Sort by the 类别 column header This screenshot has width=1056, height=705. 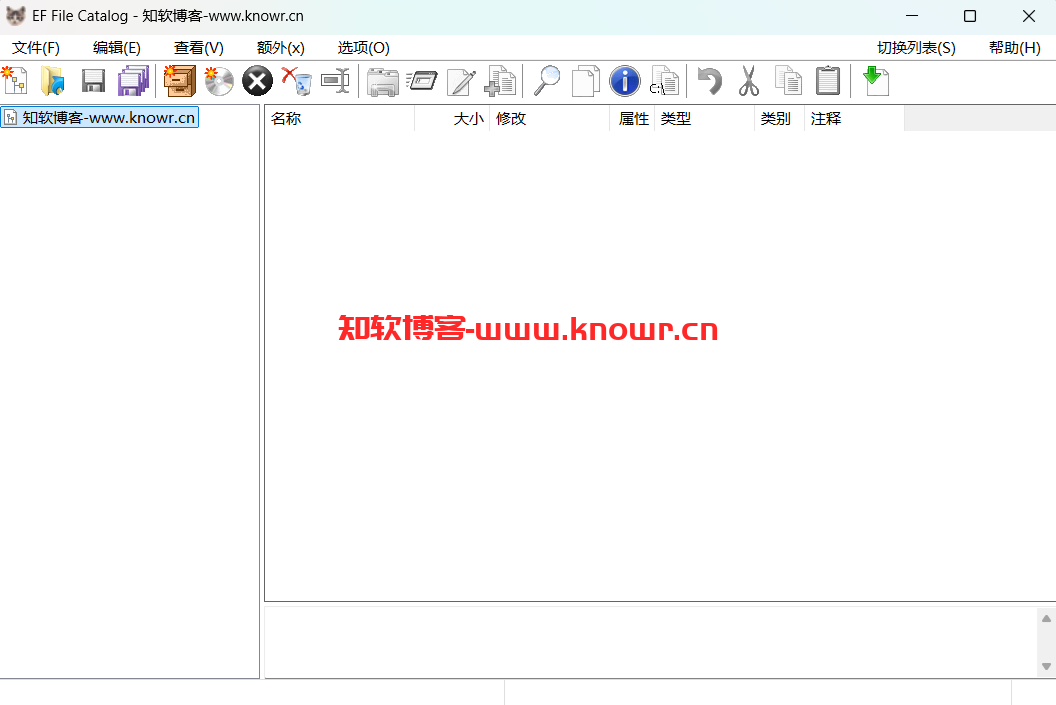click(779, 119)
